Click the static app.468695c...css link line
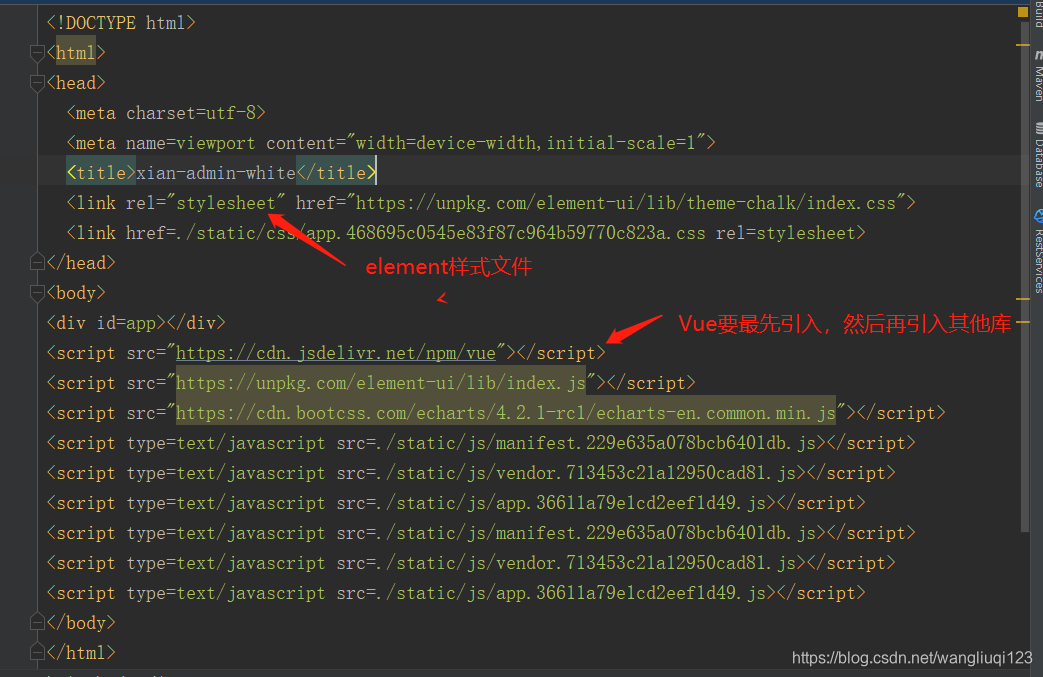 click(x=466, y=233)
